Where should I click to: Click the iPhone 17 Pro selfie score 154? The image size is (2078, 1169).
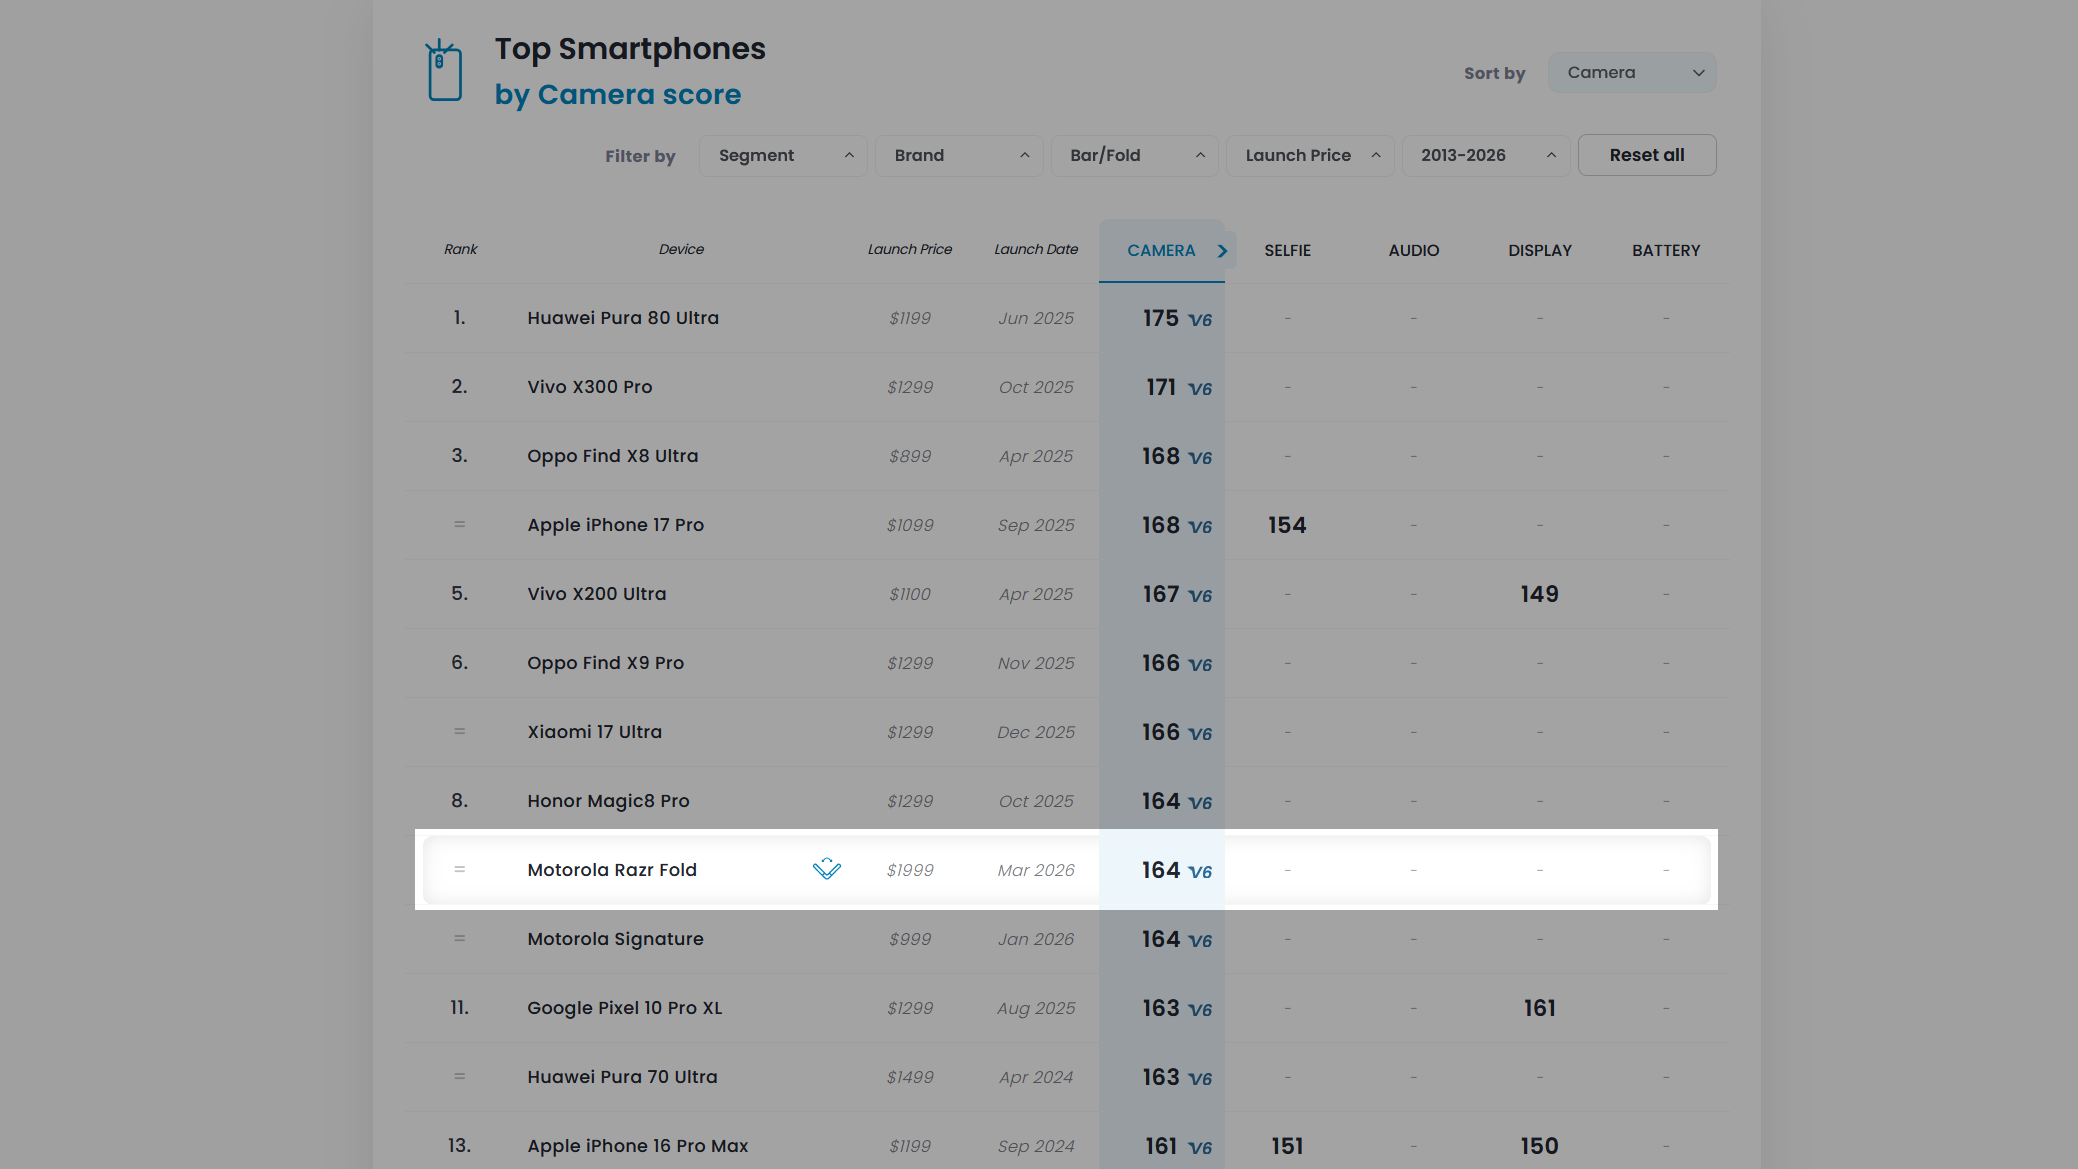tap(1287, 525)
